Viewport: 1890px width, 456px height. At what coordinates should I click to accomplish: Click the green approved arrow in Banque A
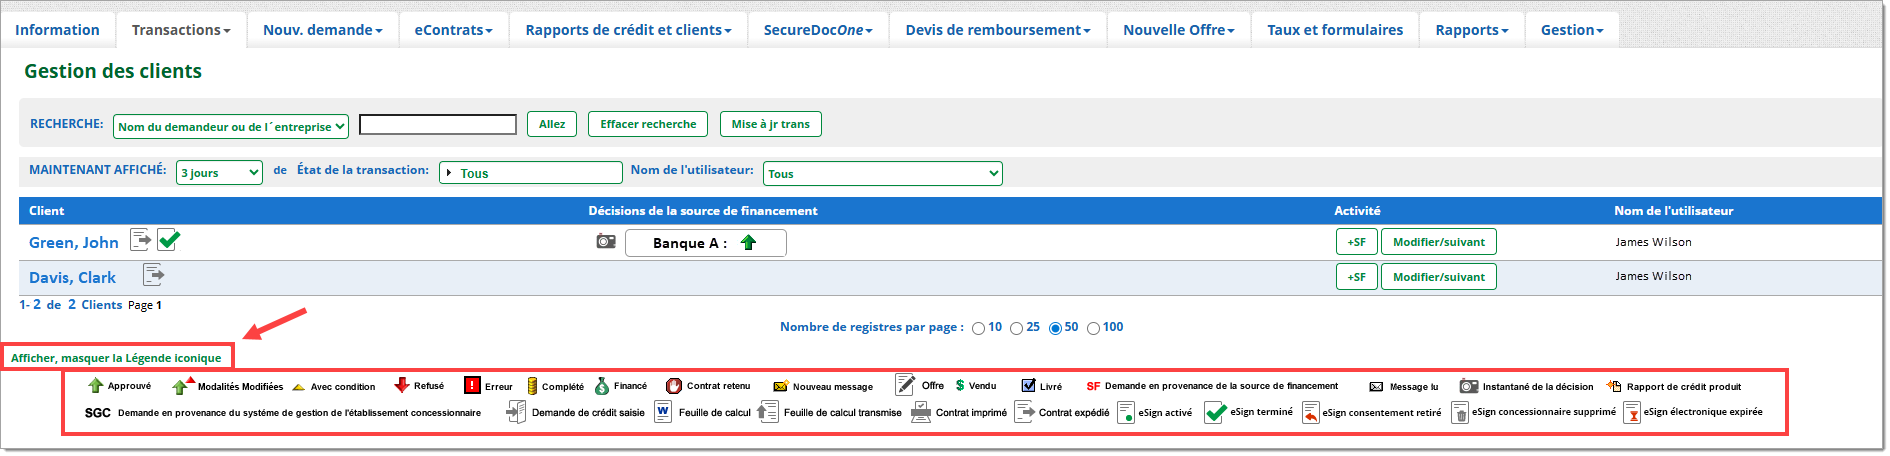(748, 243)
